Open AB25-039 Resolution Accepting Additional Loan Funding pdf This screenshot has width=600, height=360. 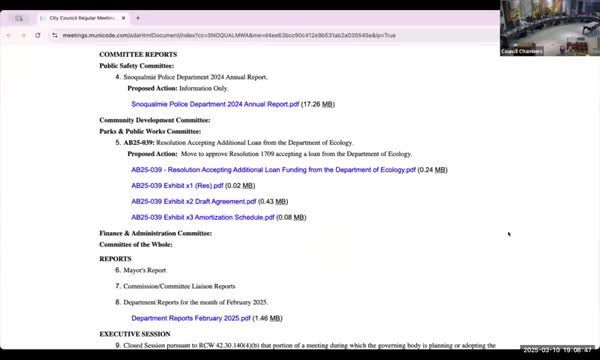(x=273, y=169)
